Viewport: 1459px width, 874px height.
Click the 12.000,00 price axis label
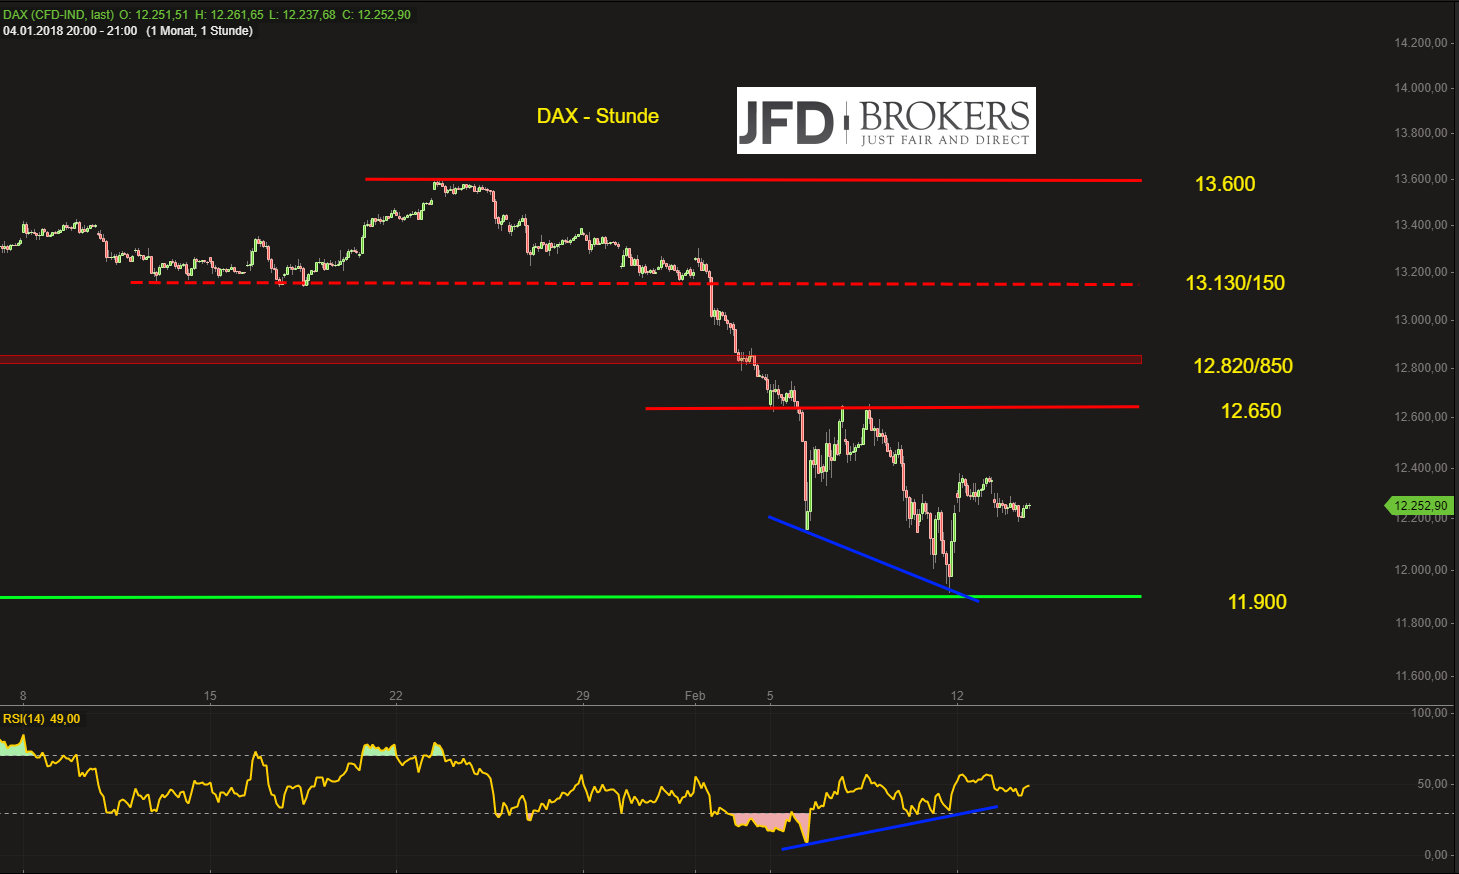pos(1421,570)
